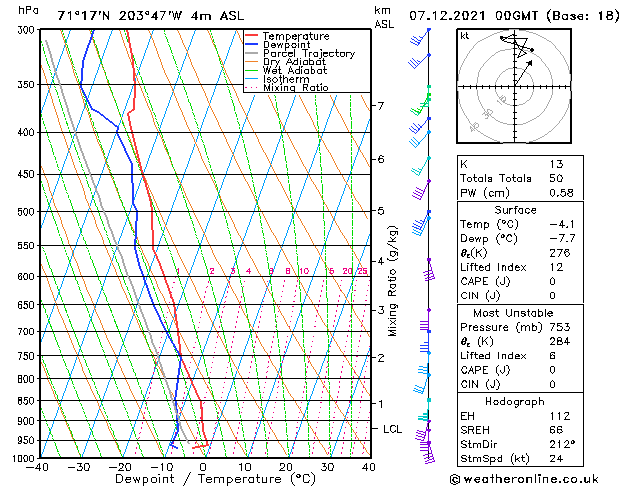
Task: Click the 7 km altitude tick label
Action: (x=381, y=106)
